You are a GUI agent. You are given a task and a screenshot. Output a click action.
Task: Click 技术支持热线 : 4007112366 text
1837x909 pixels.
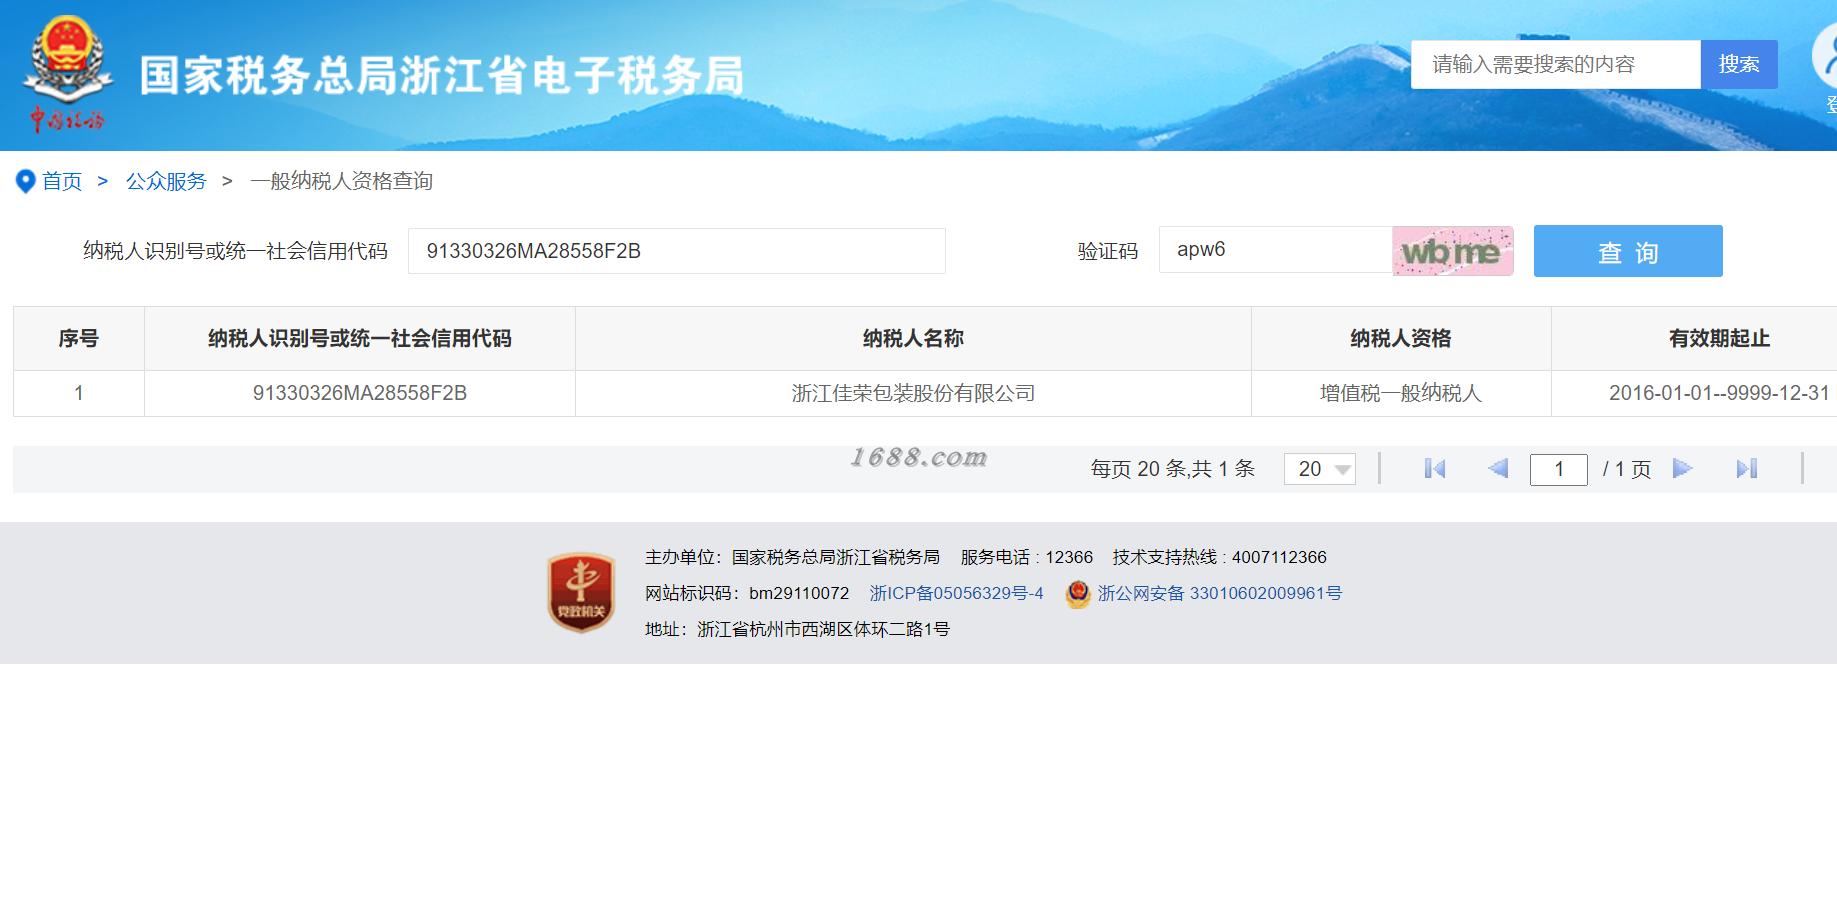(x=1220, y=558)
